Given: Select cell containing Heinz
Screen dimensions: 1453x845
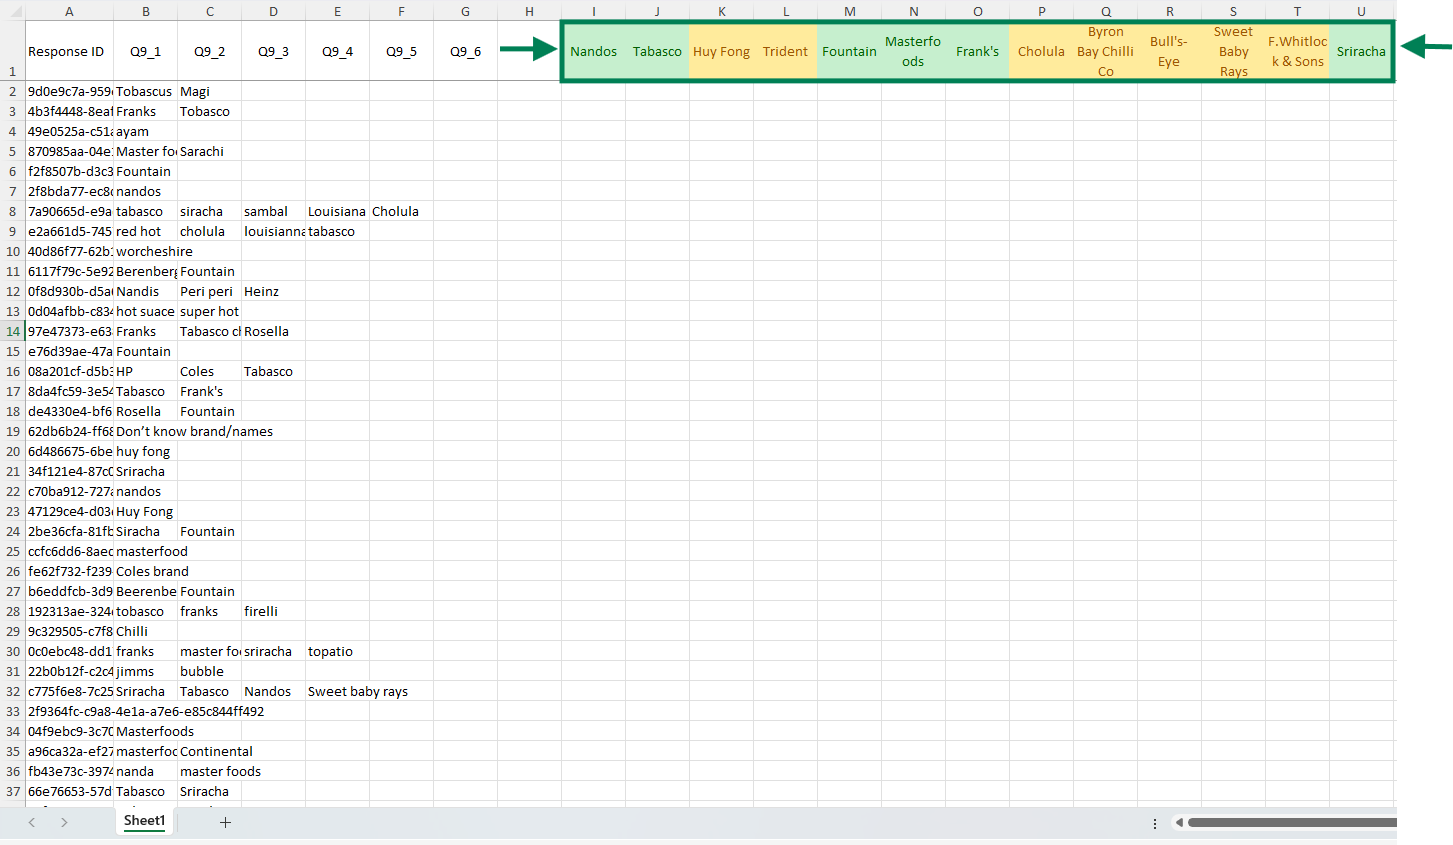Looking at the screenshot, I should tap(273, 291).
